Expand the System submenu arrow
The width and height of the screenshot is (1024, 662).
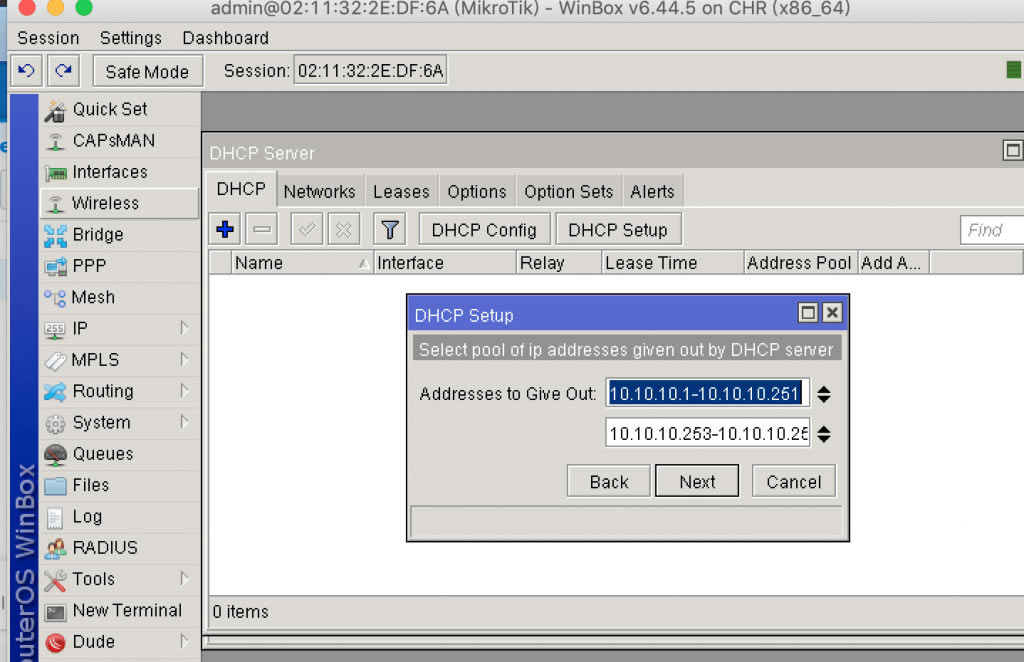coord(184,422)
